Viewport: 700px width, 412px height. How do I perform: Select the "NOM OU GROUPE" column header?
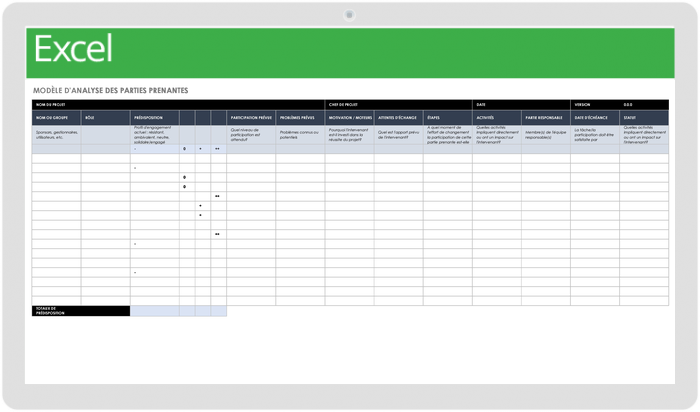[56, 118]
